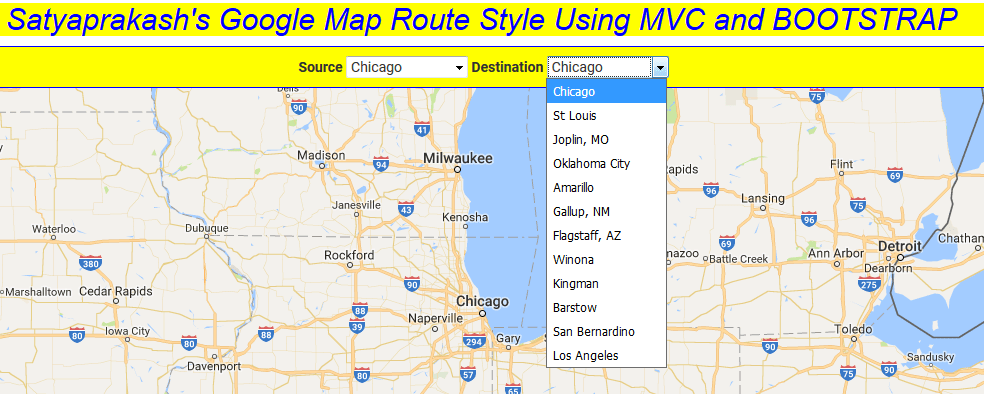Pick Gallup, NM from the dropdown list

coord(606,211)
